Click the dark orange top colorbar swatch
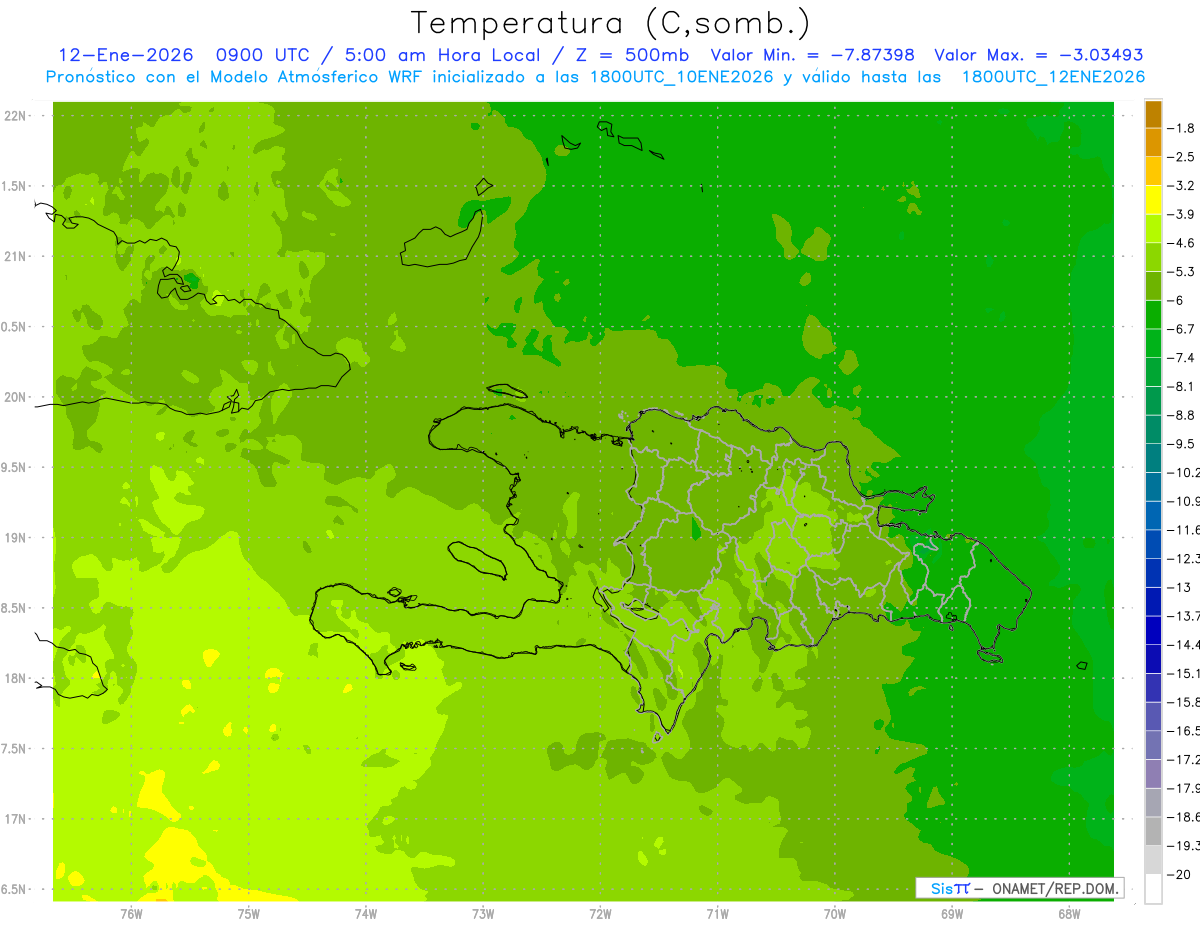This screenshot has height=927, width=1200. point(1153,114)
